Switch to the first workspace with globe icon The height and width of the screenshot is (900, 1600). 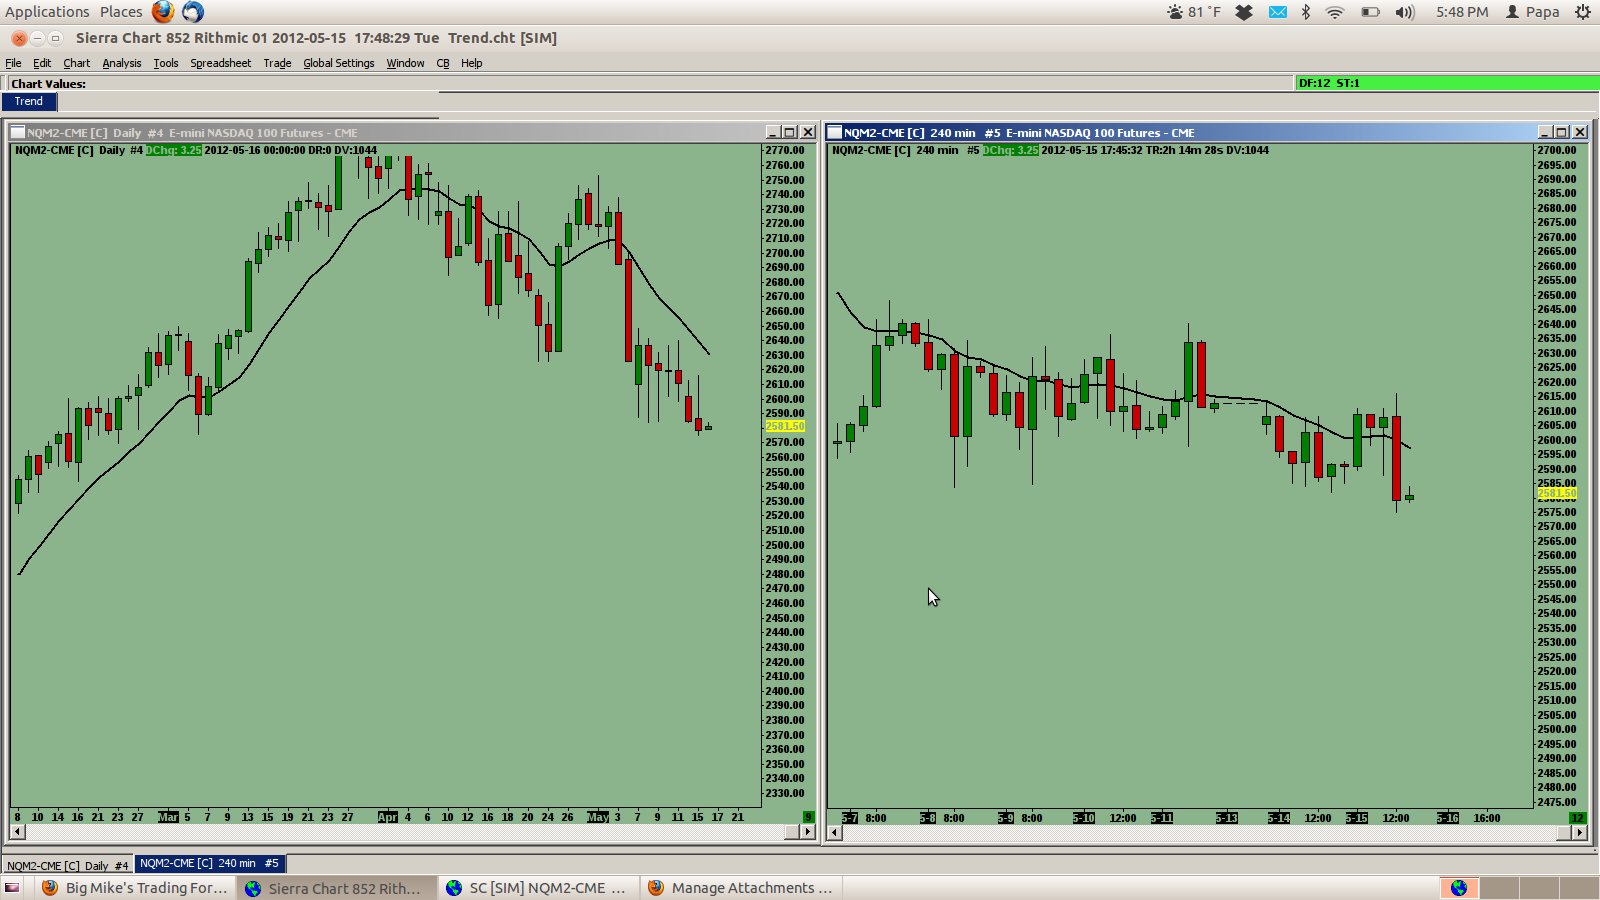click(1459, 888)
